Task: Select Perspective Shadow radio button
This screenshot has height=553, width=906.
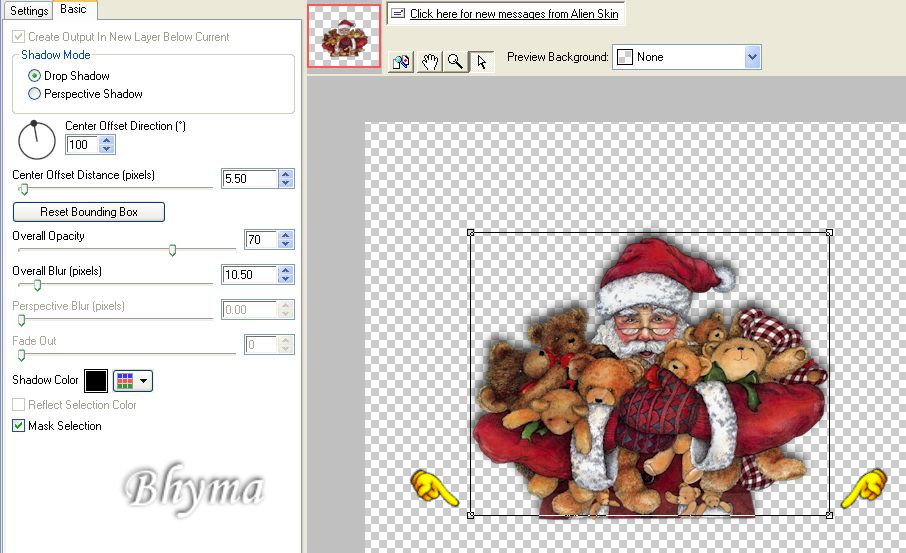Action: [35, 94]
